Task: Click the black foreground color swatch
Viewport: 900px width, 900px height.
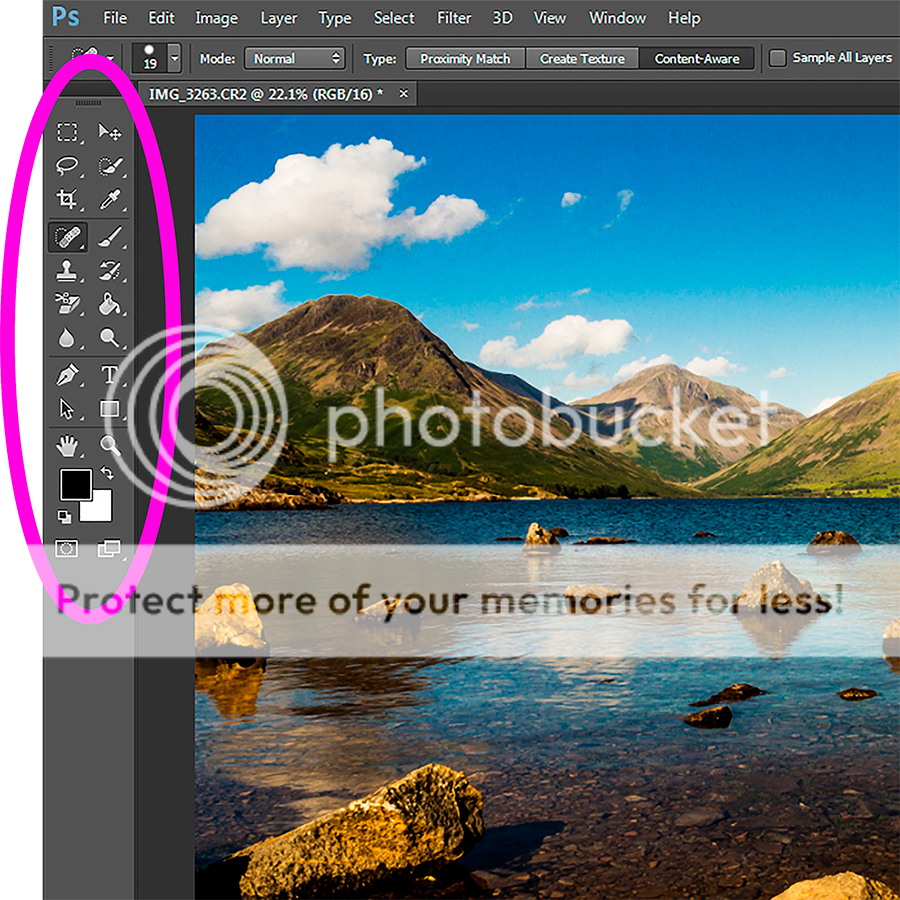Action: 75,485
